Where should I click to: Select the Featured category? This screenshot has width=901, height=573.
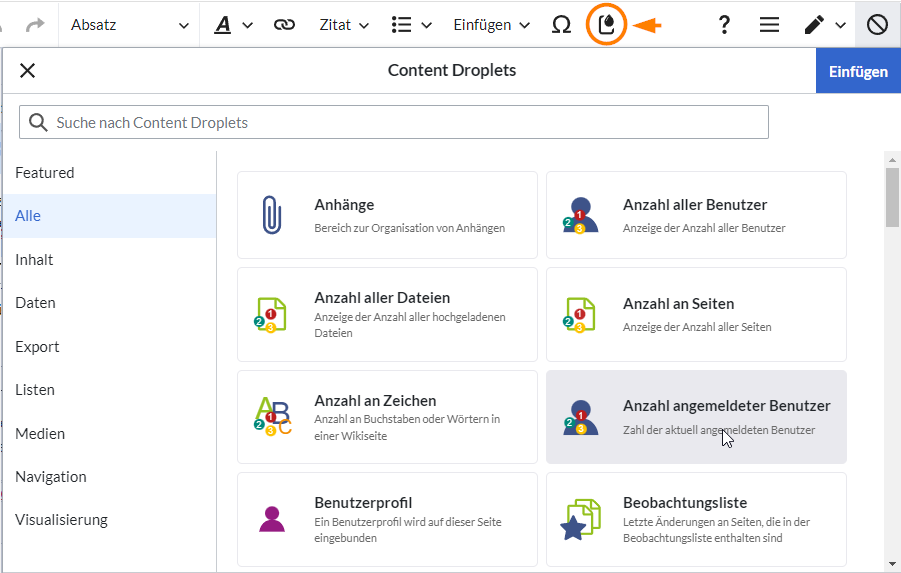[x=45, y=173]
